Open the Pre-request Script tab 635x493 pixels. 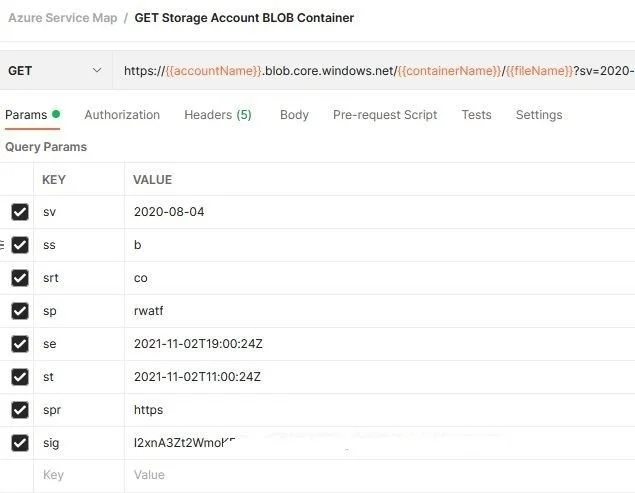pyautogui.click(x=385, y=115)
